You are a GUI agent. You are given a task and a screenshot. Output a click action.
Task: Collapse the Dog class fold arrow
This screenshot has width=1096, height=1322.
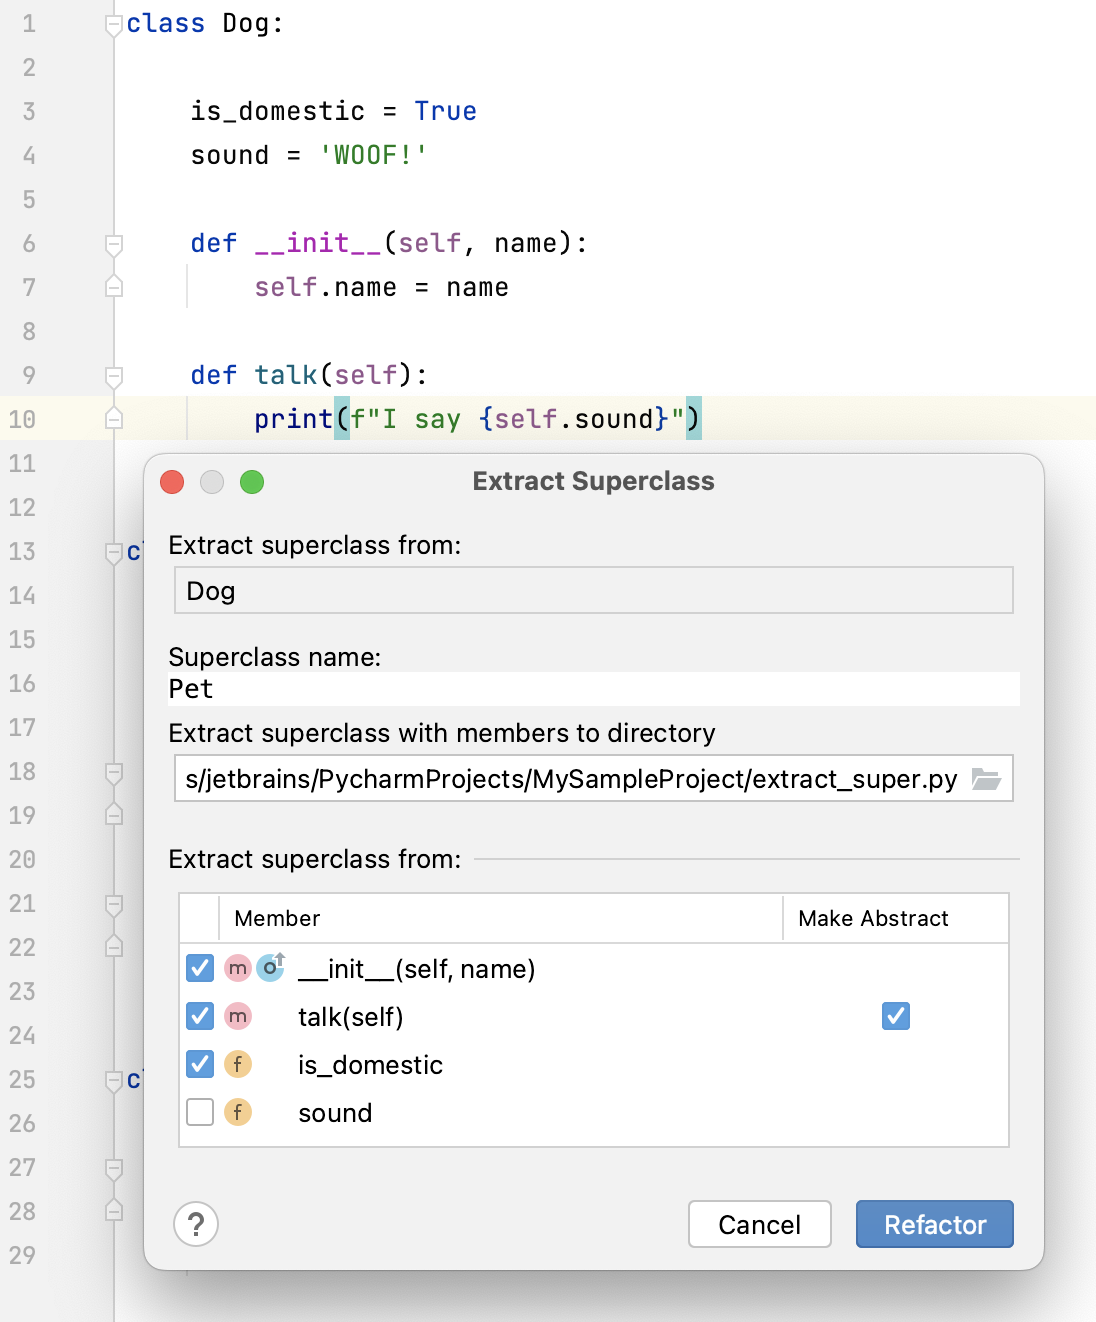113,22
